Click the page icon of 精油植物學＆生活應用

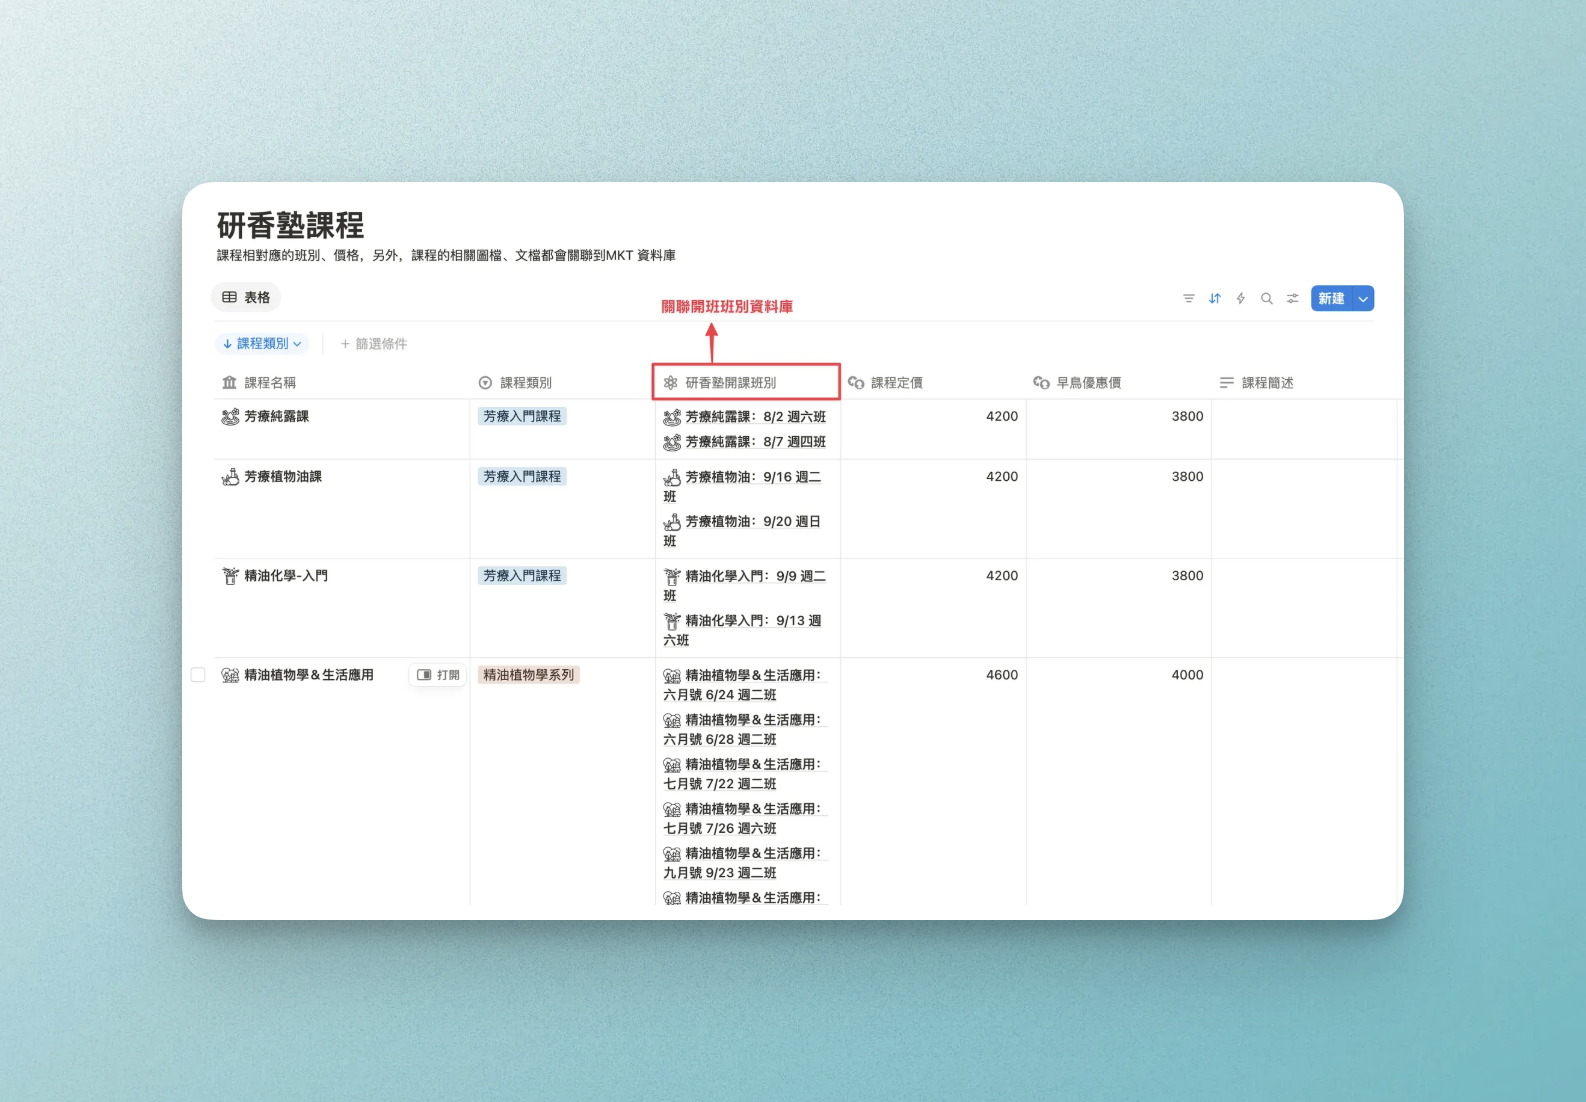tap(230, 675)
